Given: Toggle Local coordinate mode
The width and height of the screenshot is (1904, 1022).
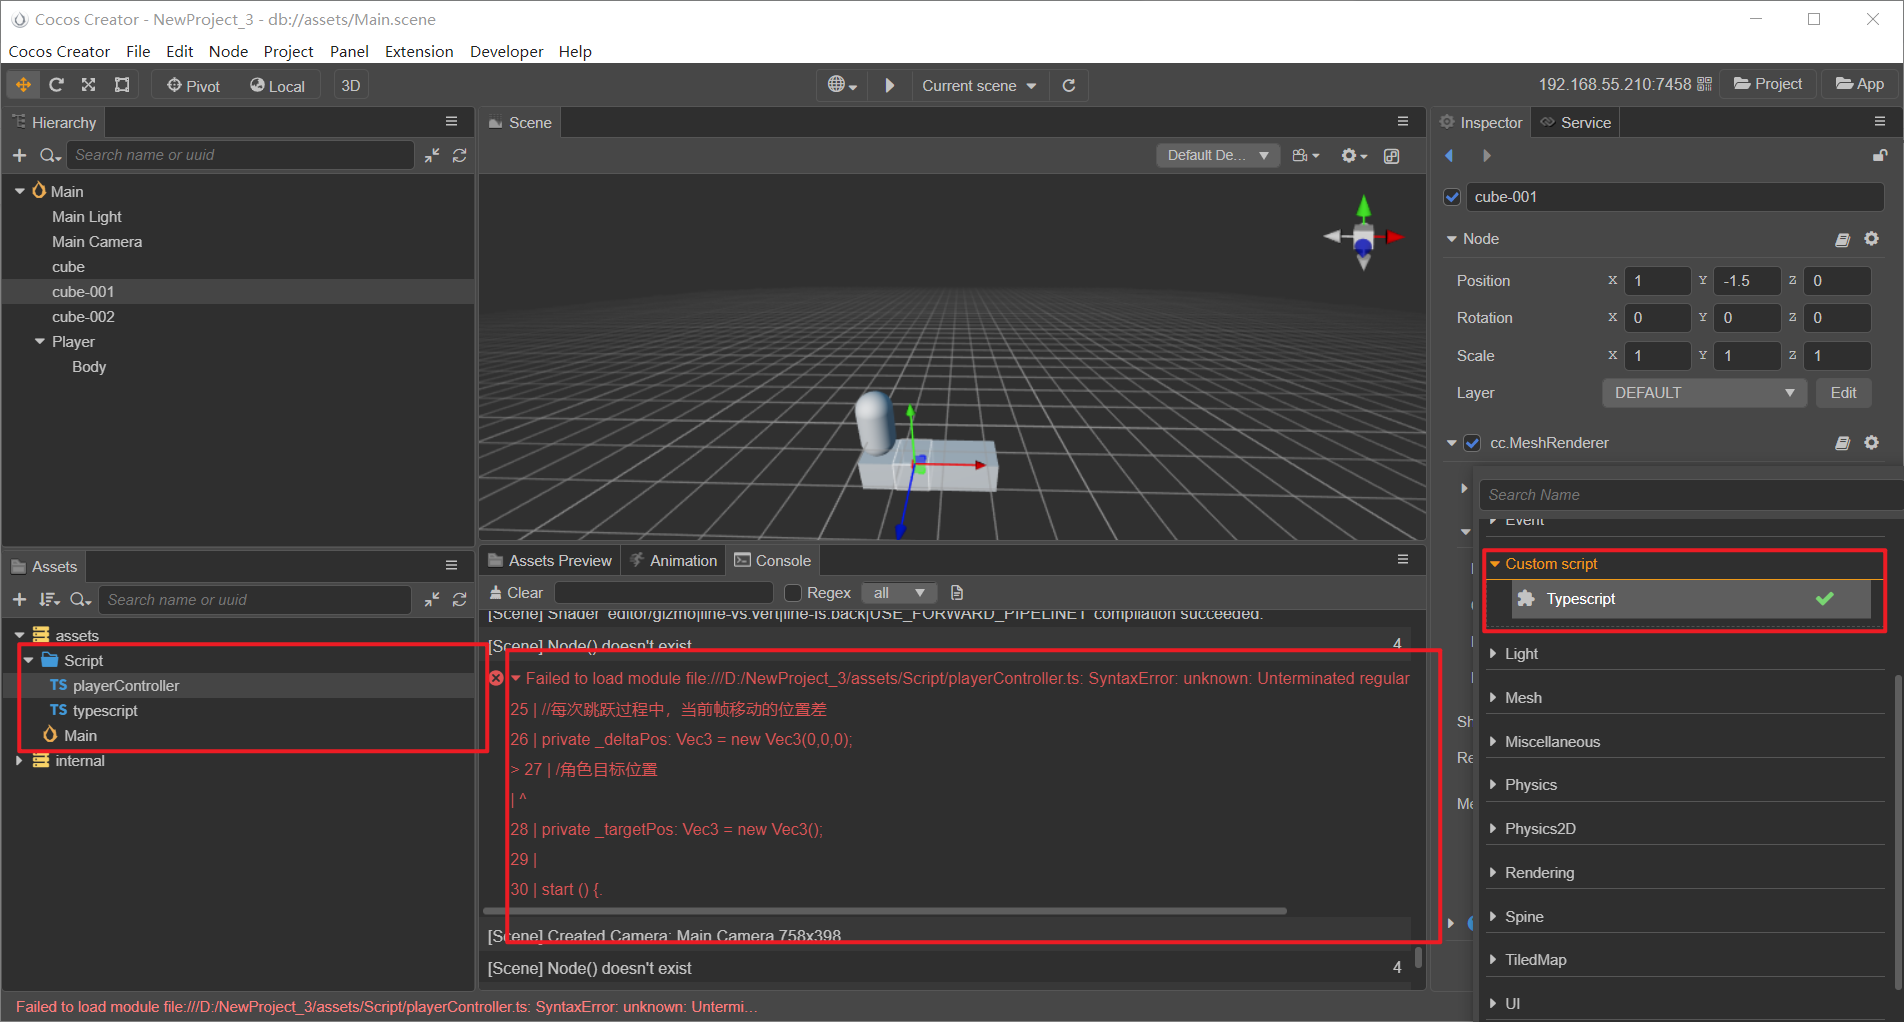Looking at the screenshot, I should (278, 86).
